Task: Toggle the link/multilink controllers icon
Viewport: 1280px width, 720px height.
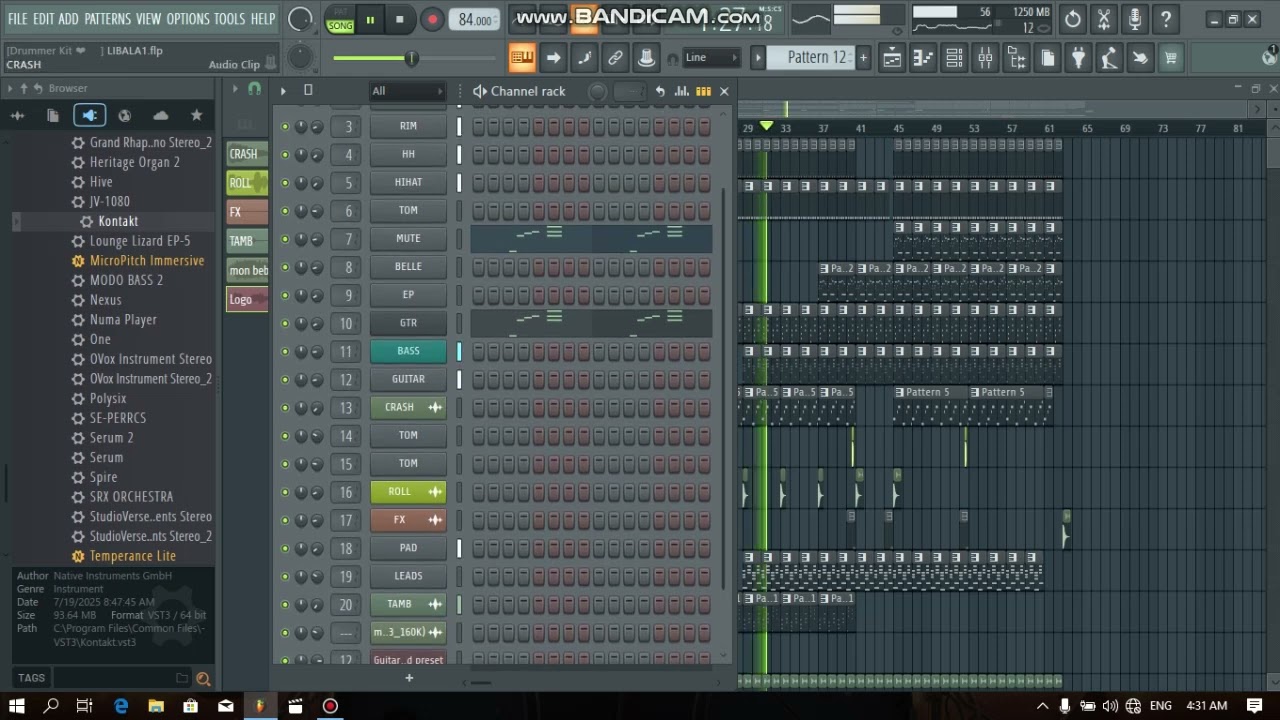Action: pyautogui.click(x=615, y=58)
